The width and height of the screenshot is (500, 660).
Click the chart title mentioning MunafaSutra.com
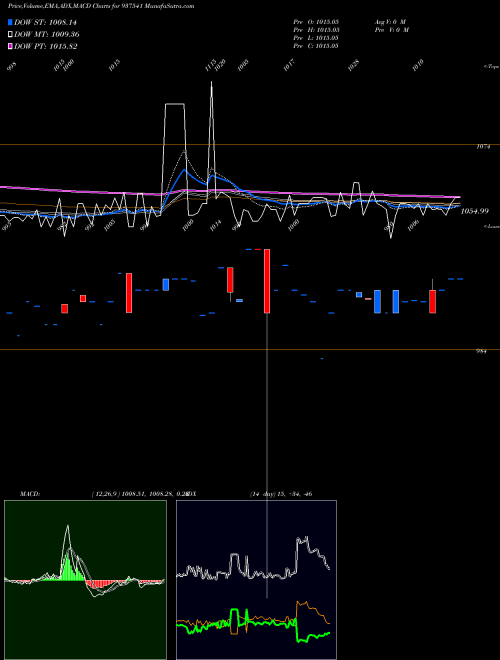[x=101, y=6]
